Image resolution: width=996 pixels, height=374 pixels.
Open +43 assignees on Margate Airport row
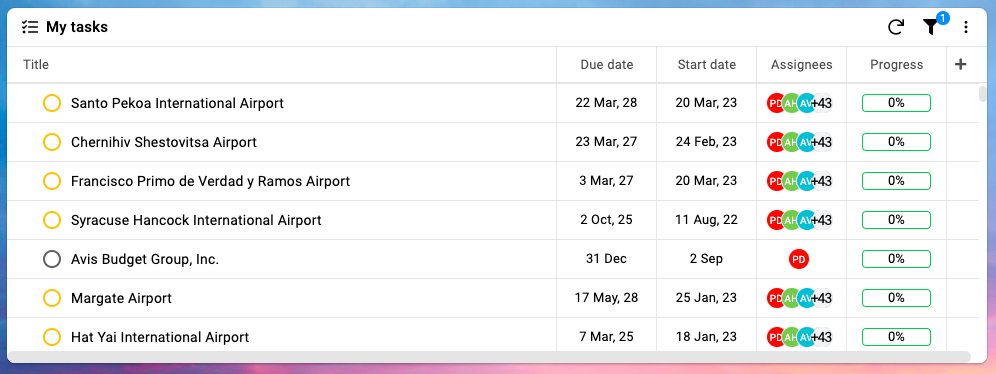coord(822,297)
